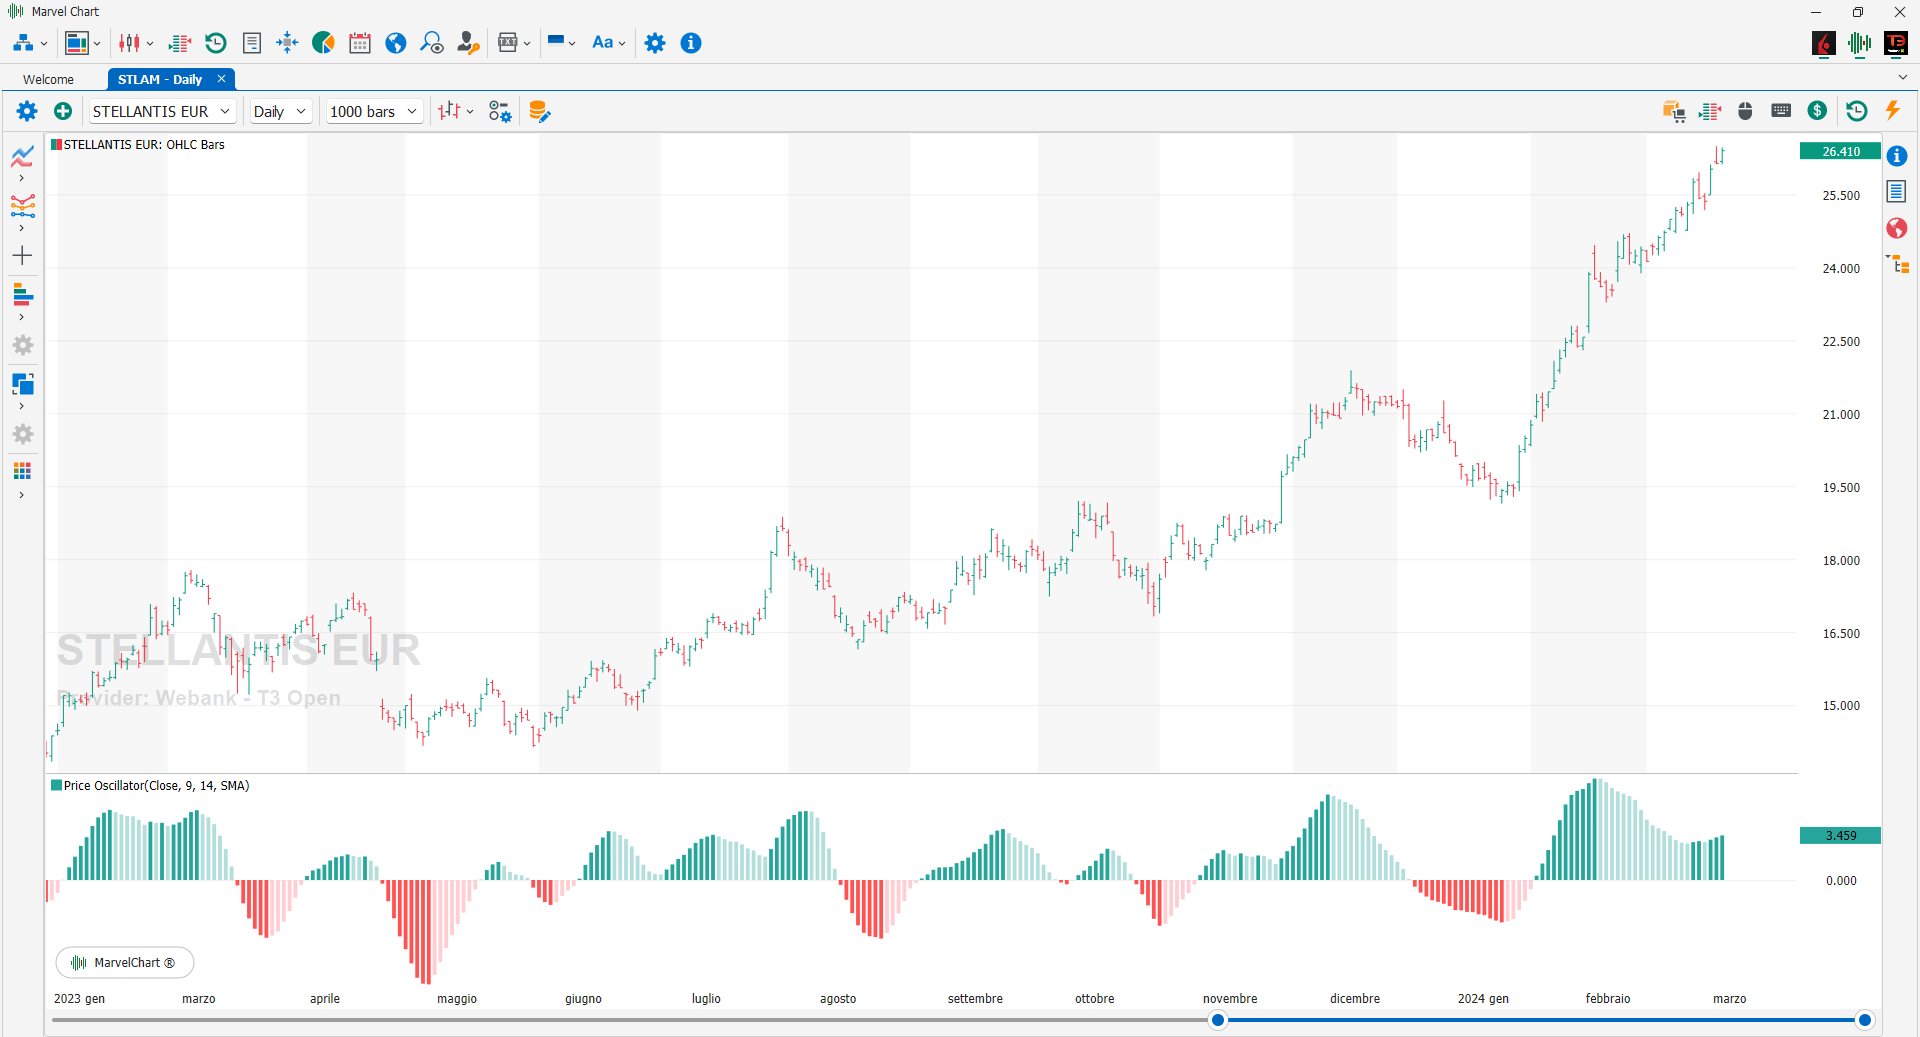
Task: Select the volume profile bars tool in sidebar
Action: click(22, 295)
